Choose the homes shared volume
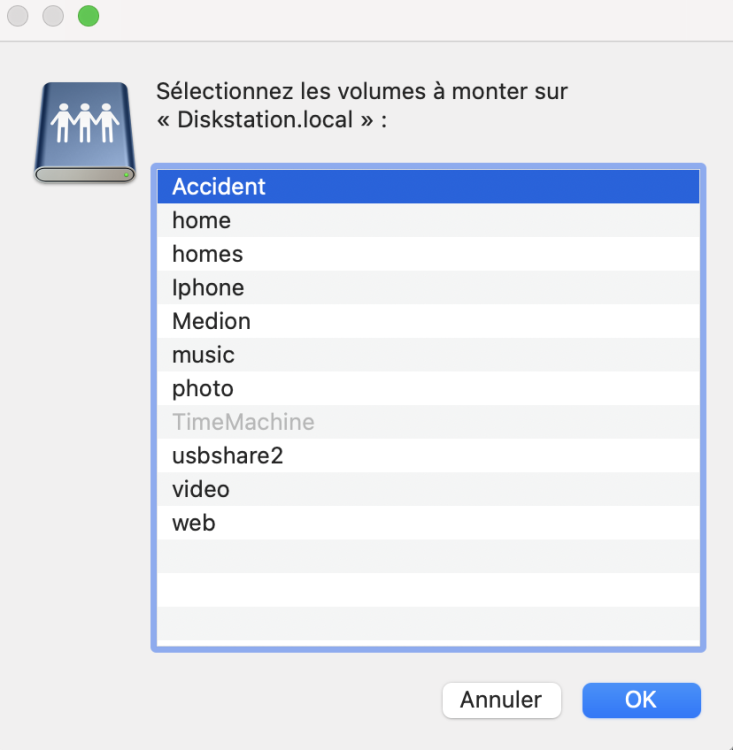This screenshot has width=733, height=750. (208, 254)
